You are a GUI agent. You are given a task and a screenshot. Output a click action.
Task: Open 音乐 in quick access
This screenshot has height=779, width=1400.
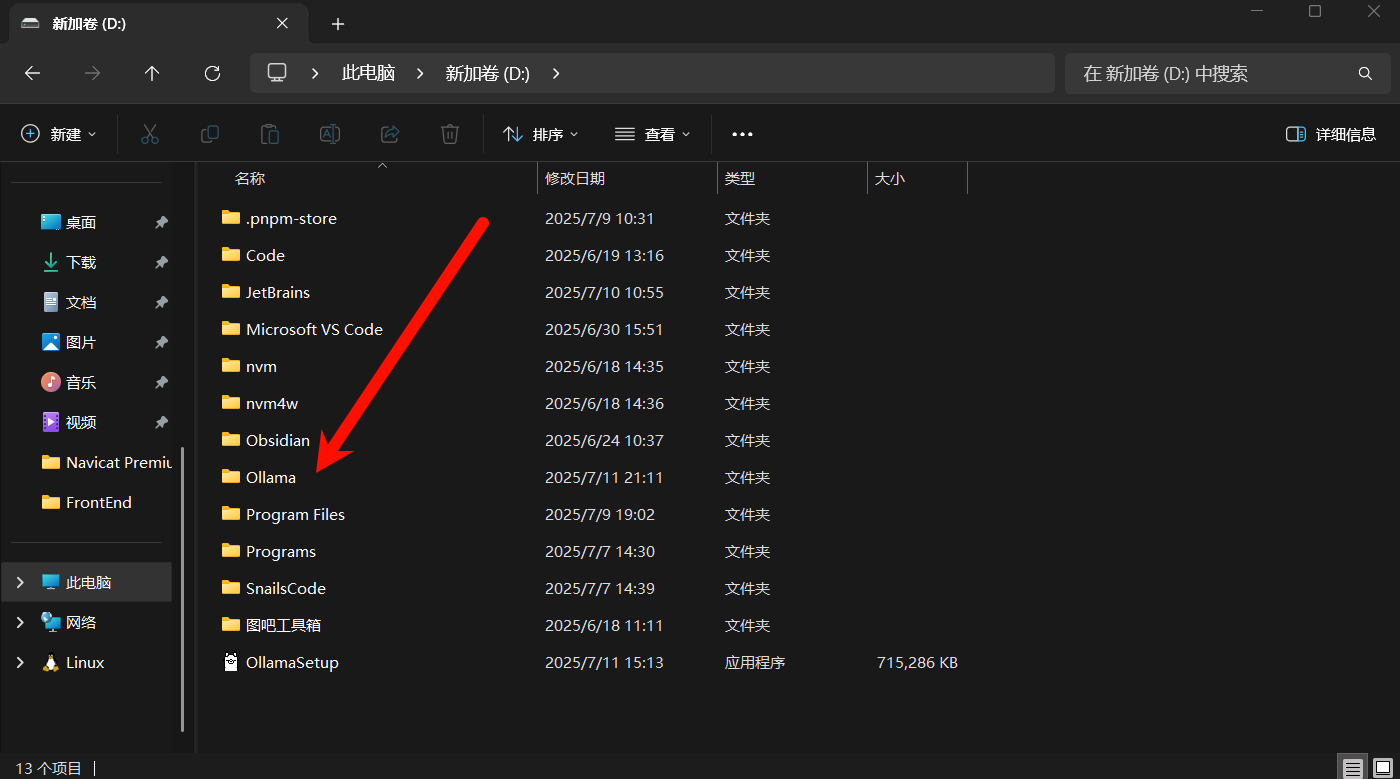81,382
